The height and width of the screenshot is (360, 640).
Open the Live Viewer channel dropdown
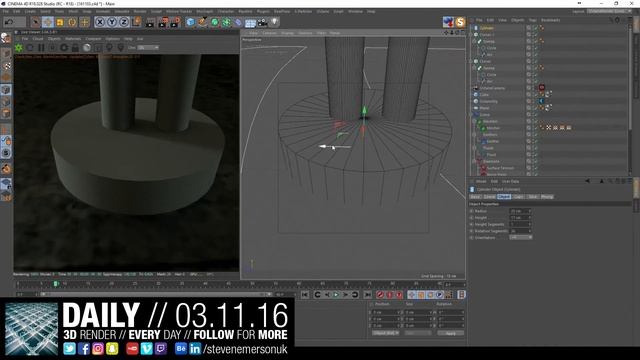pyautogui.click(x=148, y=48)
